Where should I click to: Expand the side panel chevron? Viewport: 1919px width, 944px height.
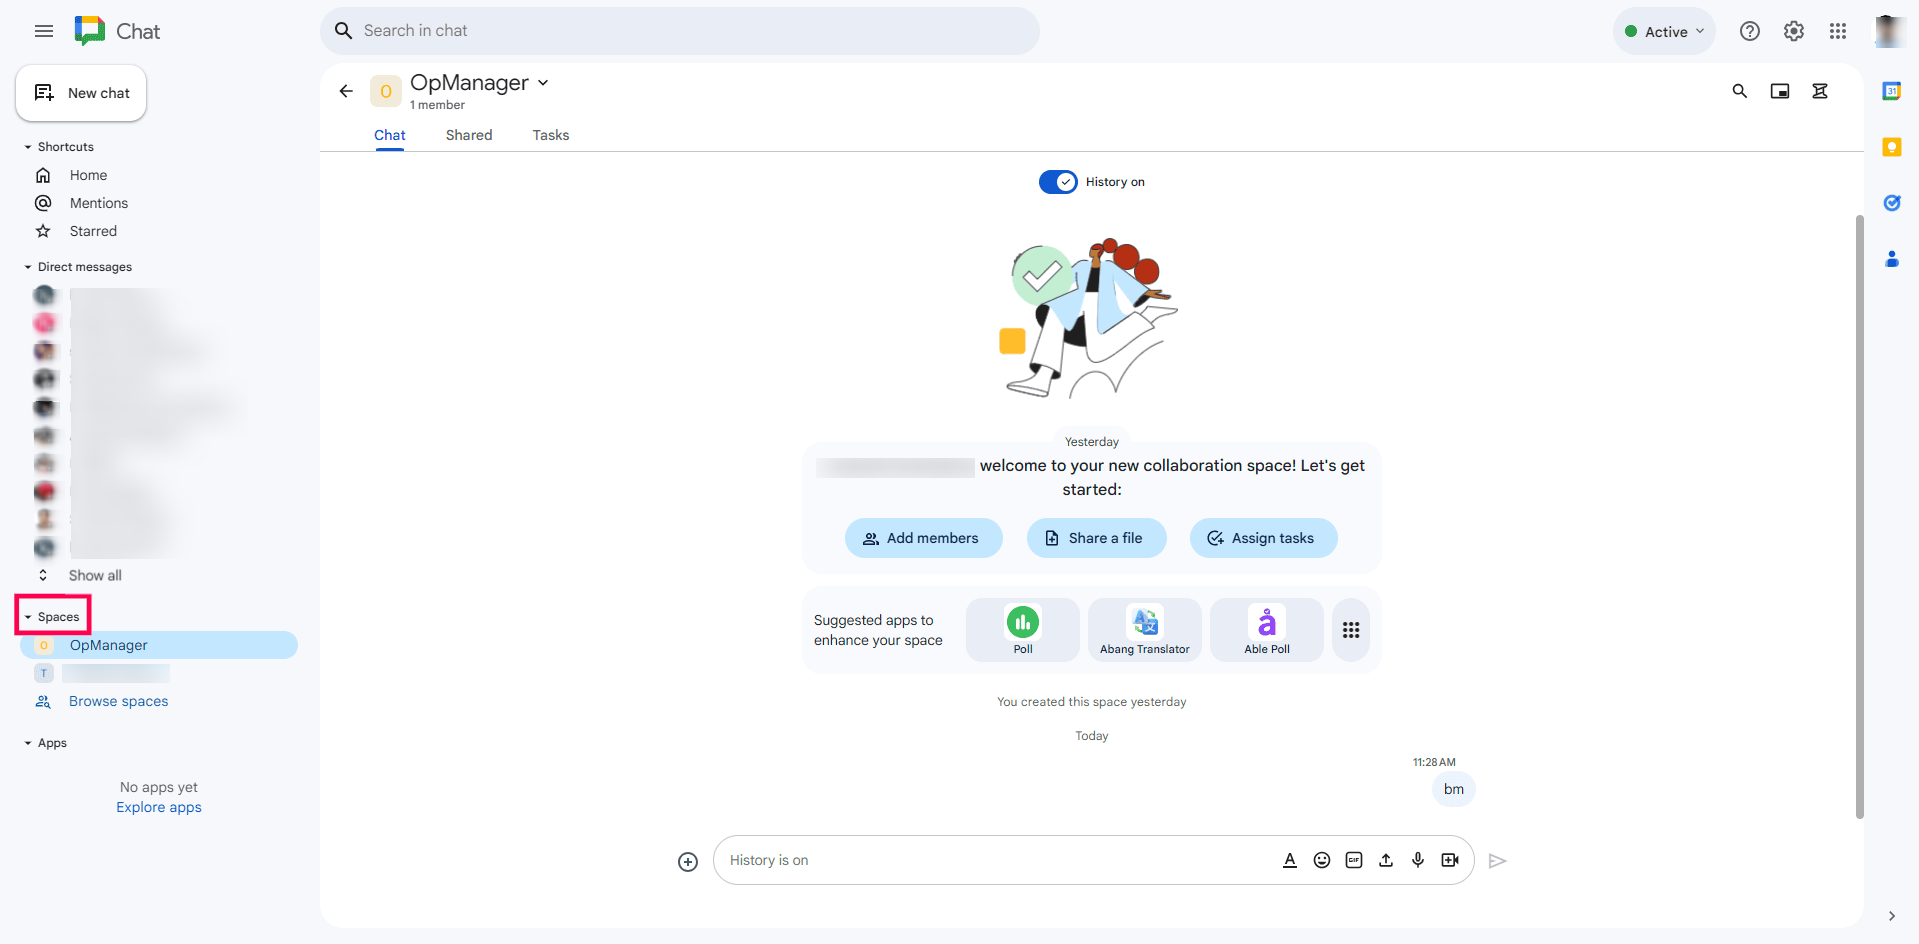tap(1891, 916)
